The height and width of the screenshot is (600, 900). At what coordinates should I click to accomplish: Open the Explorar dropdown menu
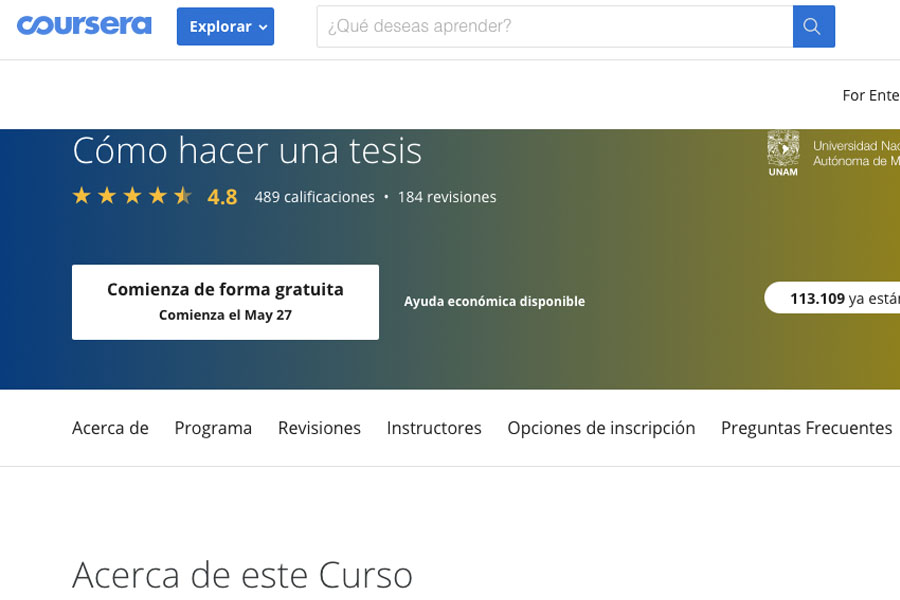coord(225,26)
